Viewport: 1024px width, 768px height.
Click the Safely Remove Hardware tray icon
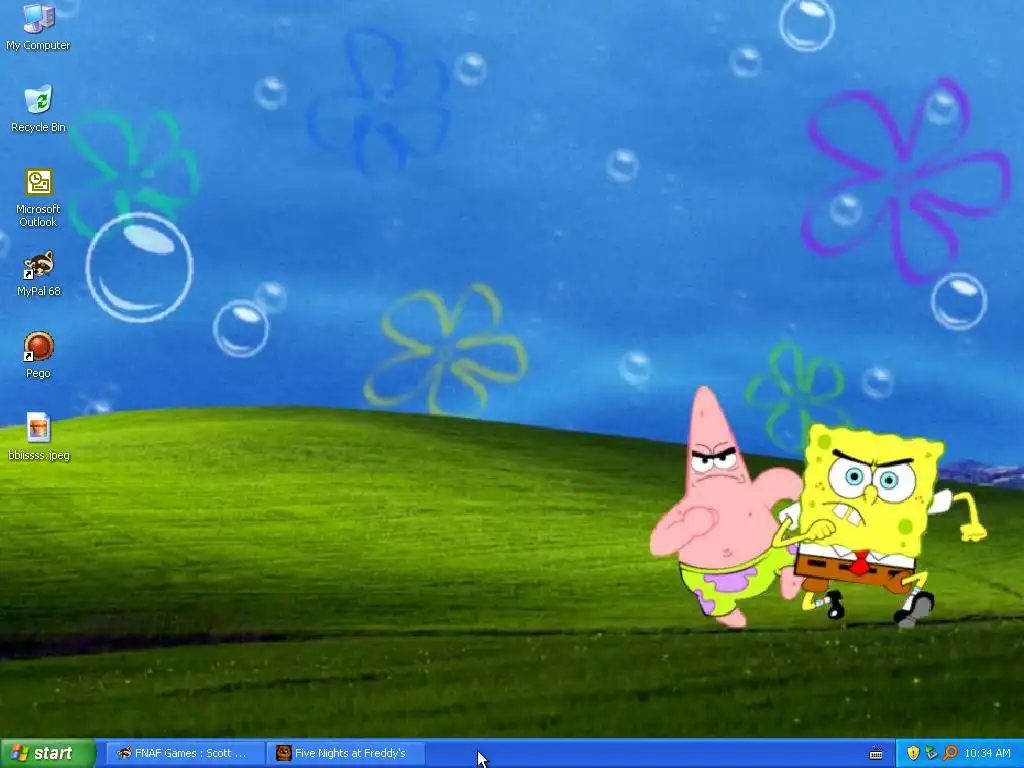(x=931, y=753)
